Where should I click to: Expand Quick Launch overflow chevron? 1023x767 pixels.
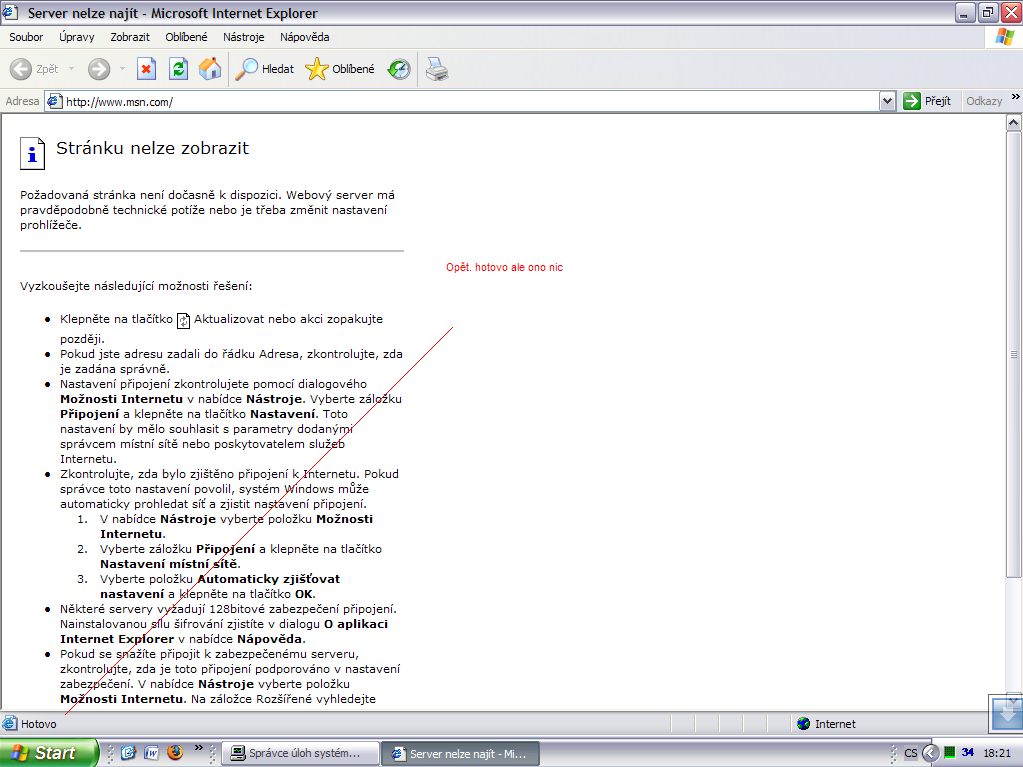tap(199, 748)
